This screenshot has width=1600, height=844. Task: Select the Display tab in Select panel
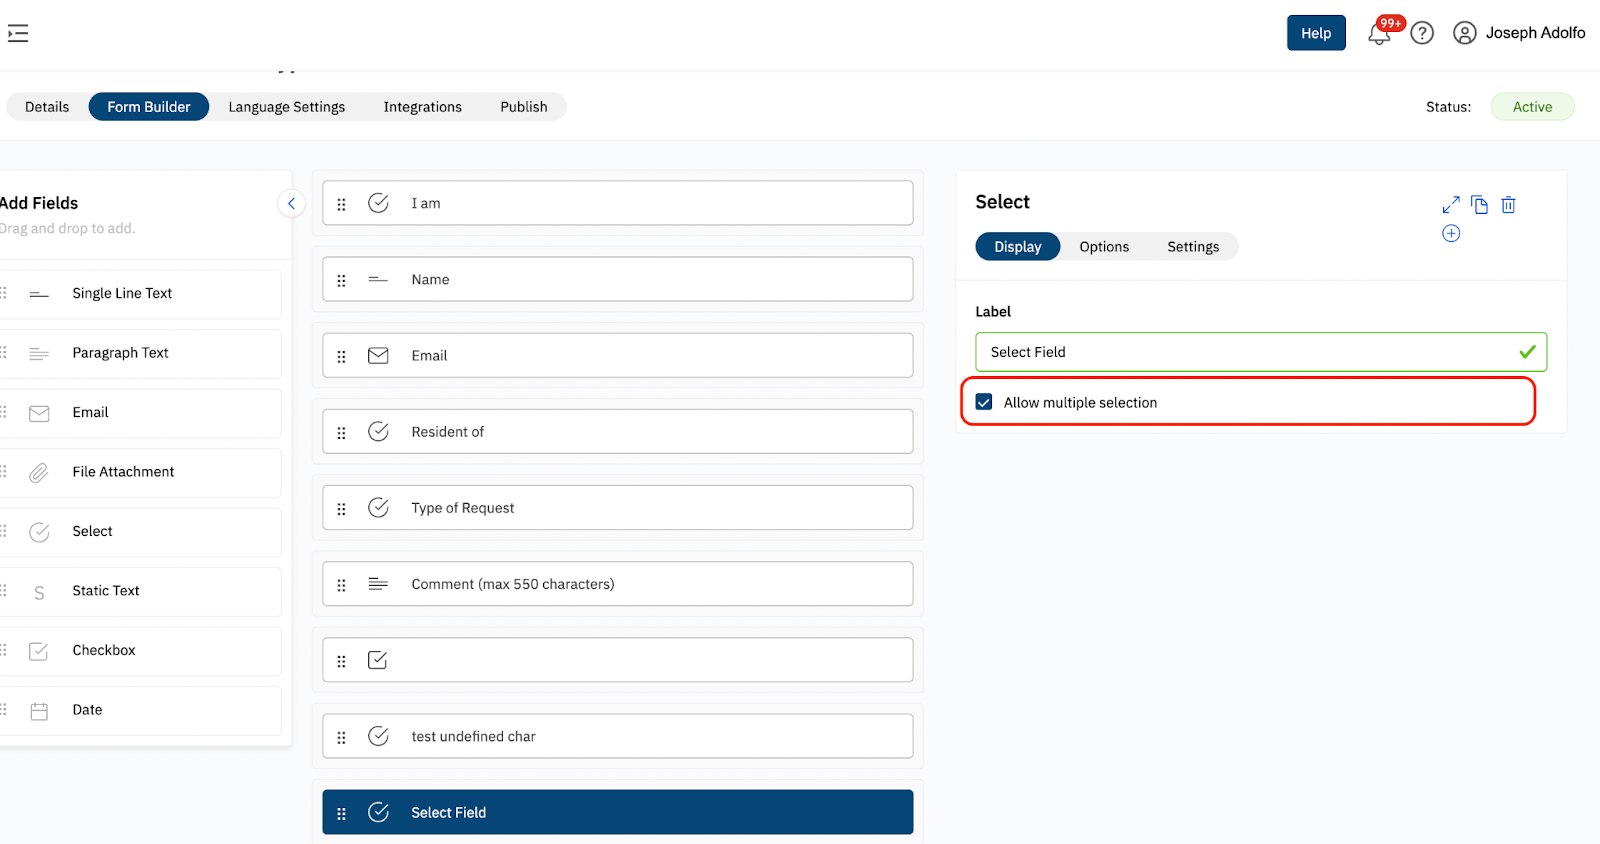tap(1018, 247)
